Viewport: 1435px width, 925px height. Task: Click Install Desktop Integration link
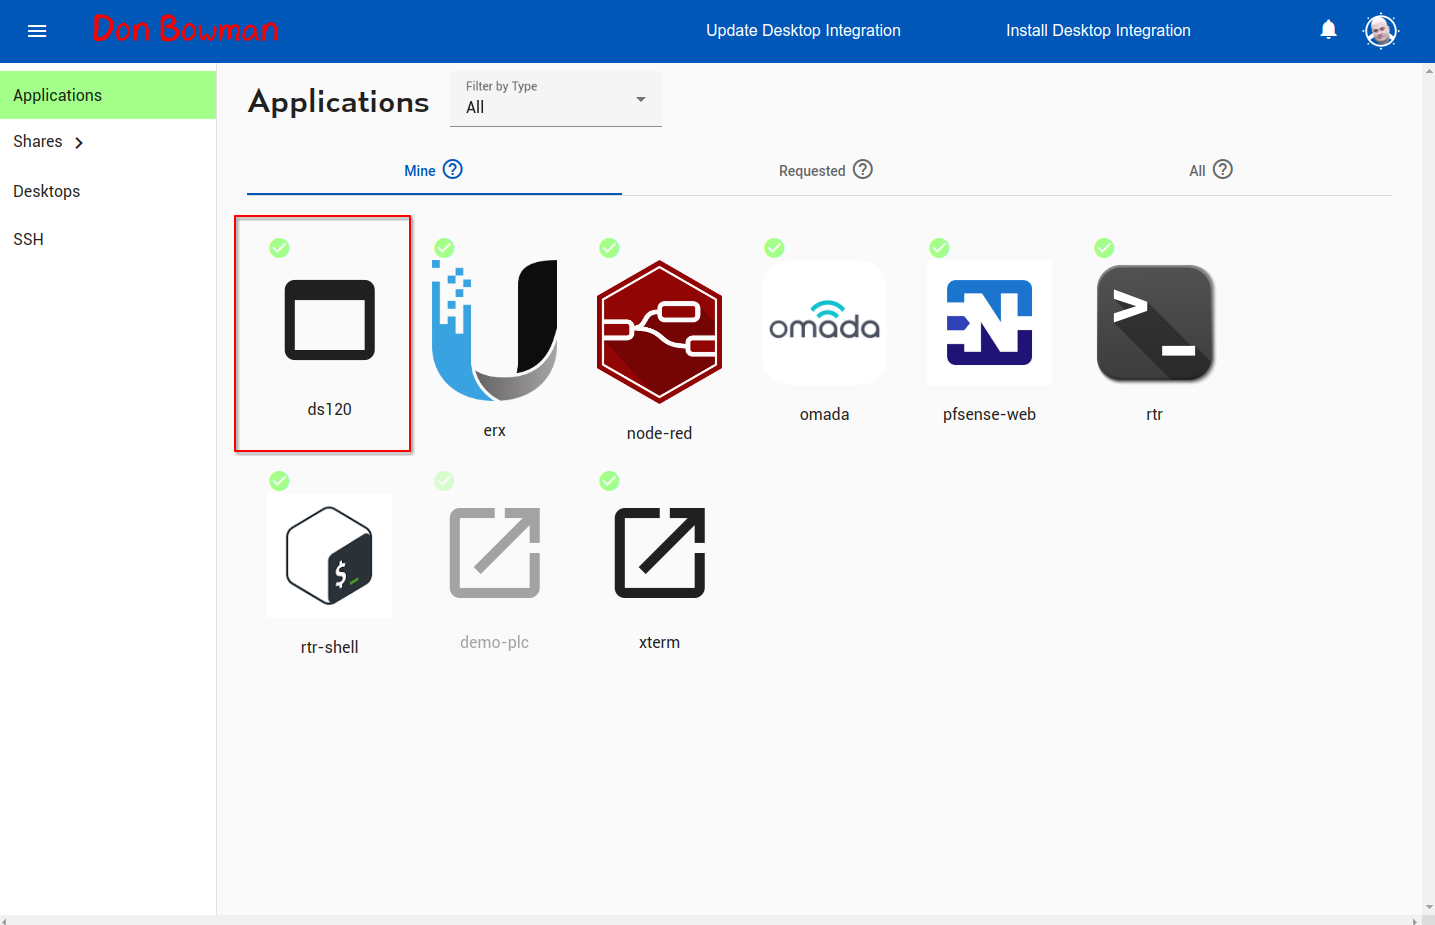[x=1098, y=30]
